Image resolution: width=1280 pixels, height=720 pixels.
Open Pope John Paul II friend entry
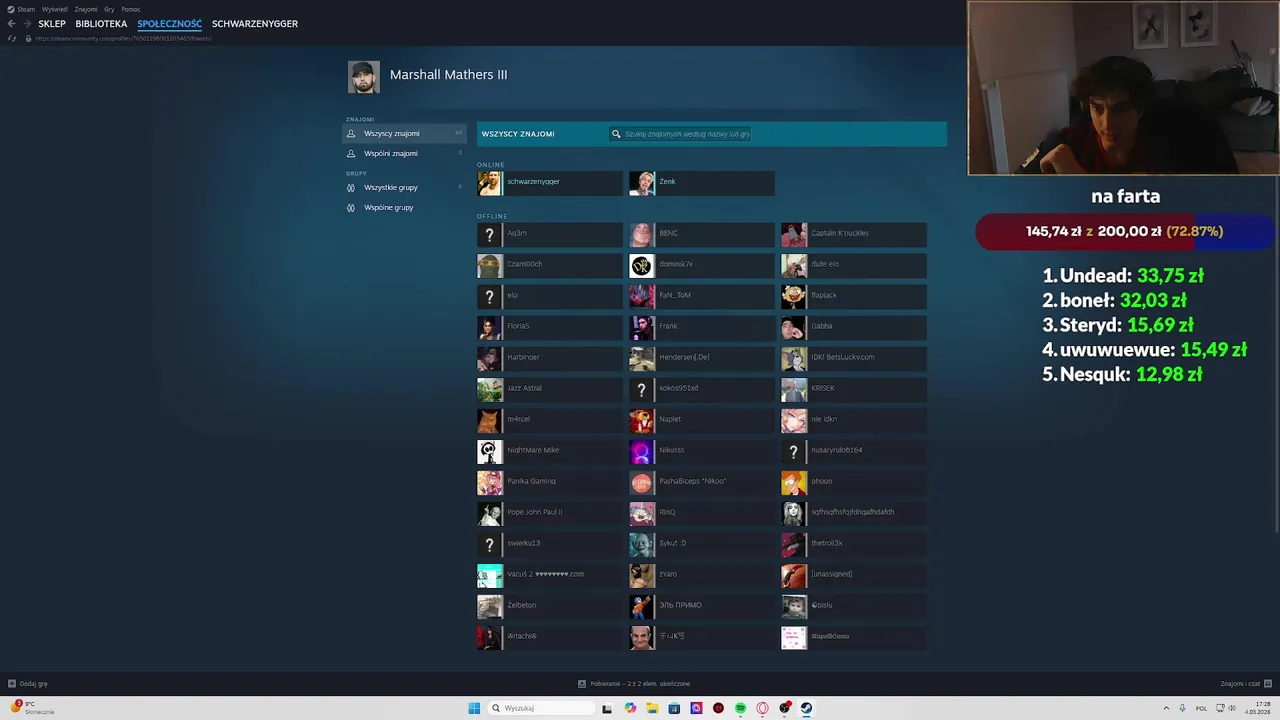tap(550, 514)
